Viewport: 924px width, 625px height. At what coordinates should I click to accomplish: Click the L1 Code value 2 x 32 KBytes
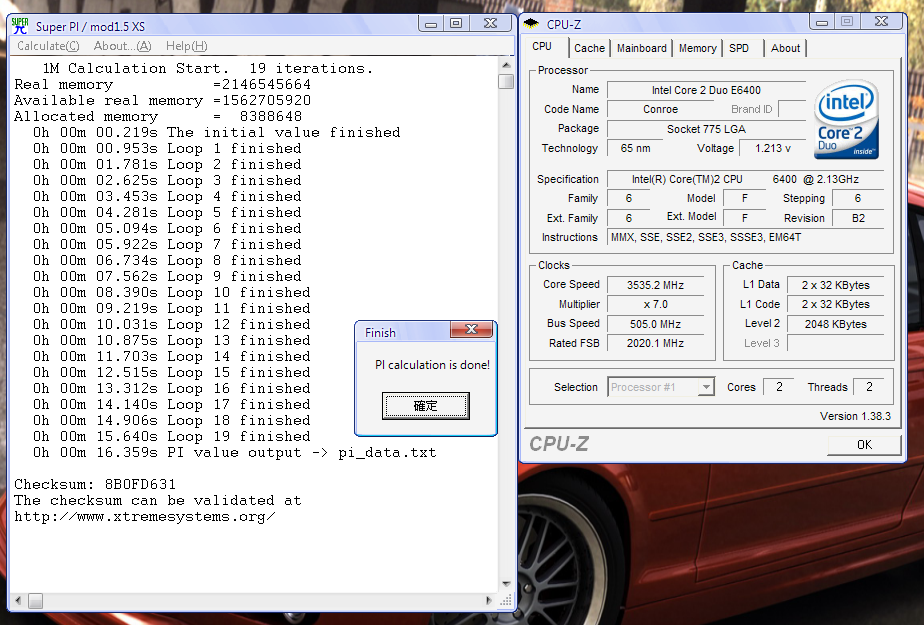(836, 305)
